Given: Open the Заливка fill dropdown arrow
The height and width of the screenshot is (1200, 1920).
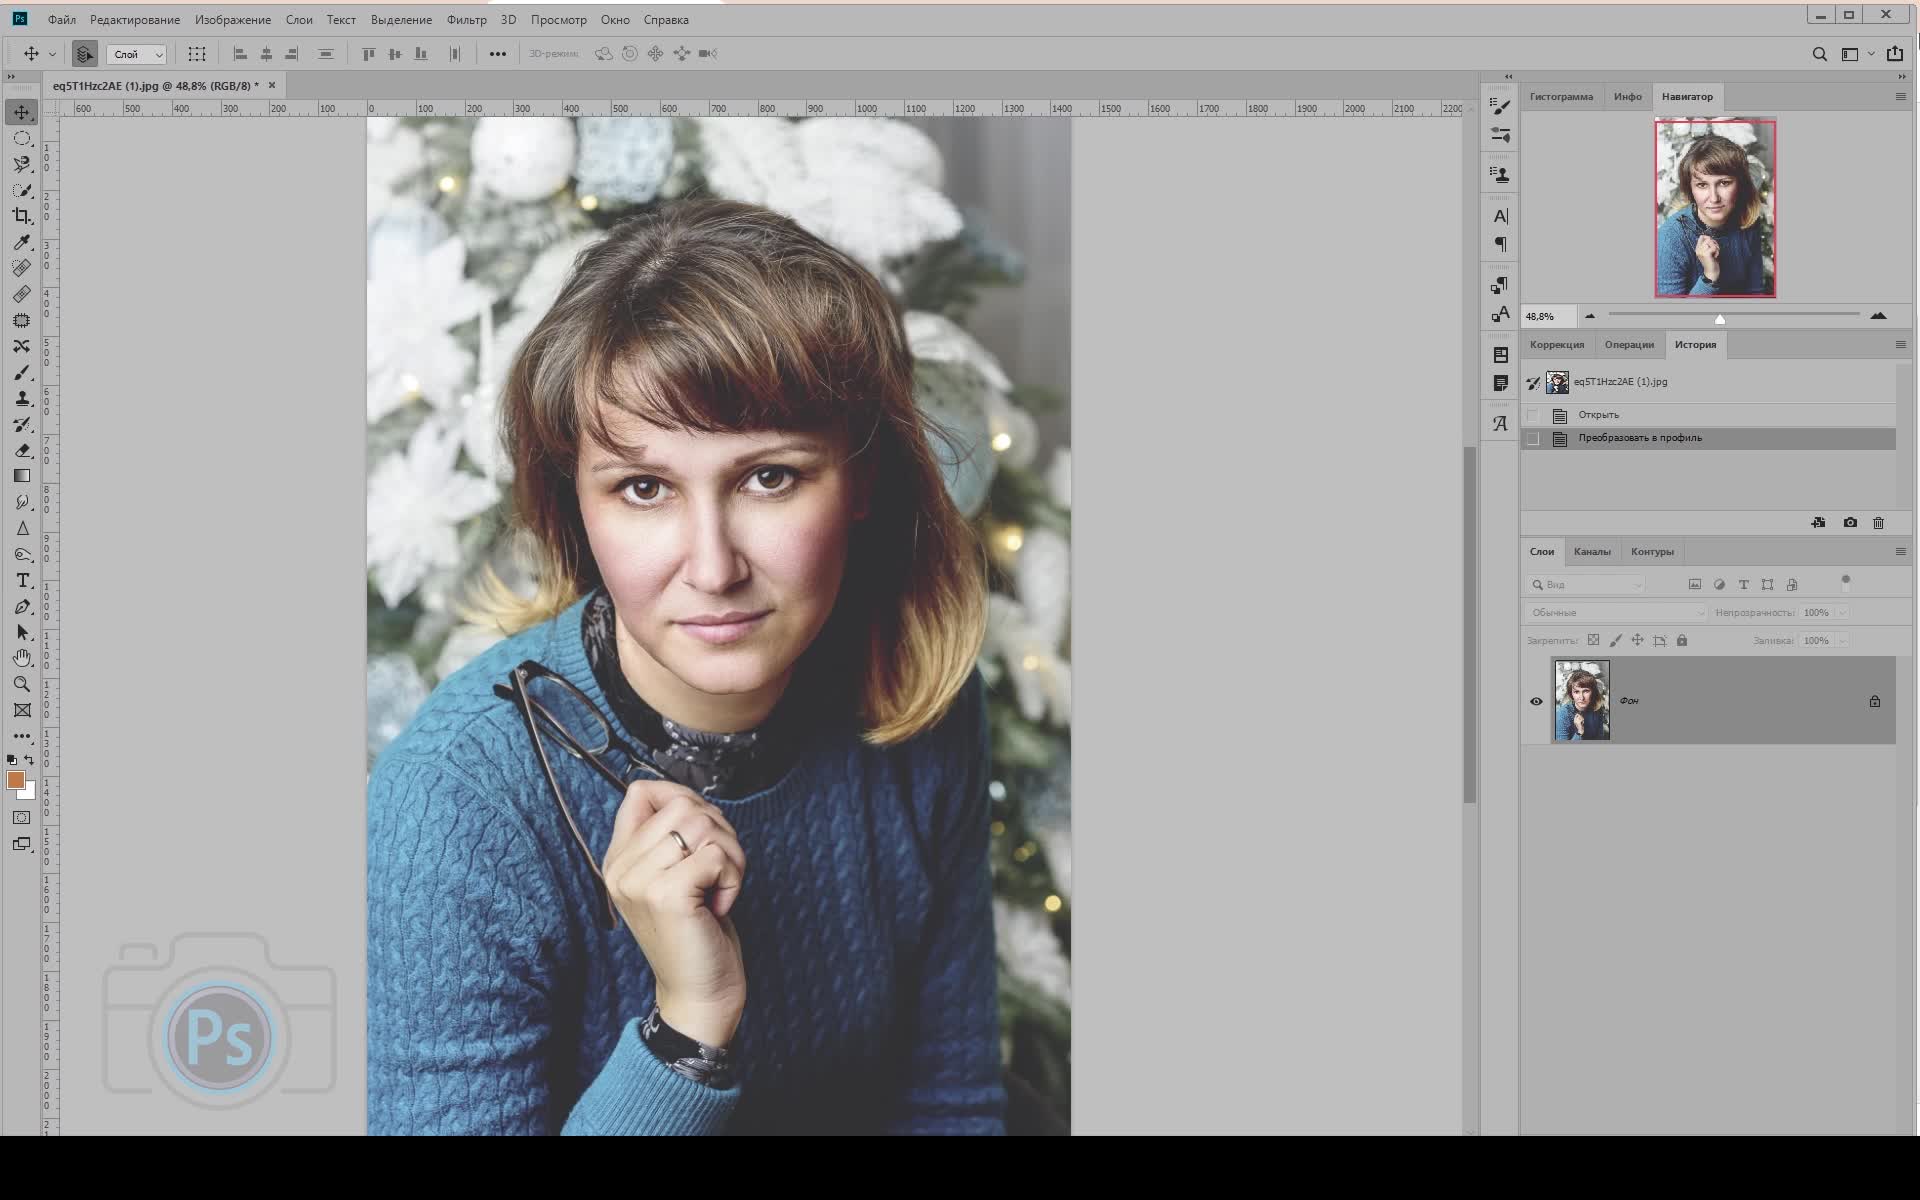Looking at the screenshot, I should click(1842, 640).
